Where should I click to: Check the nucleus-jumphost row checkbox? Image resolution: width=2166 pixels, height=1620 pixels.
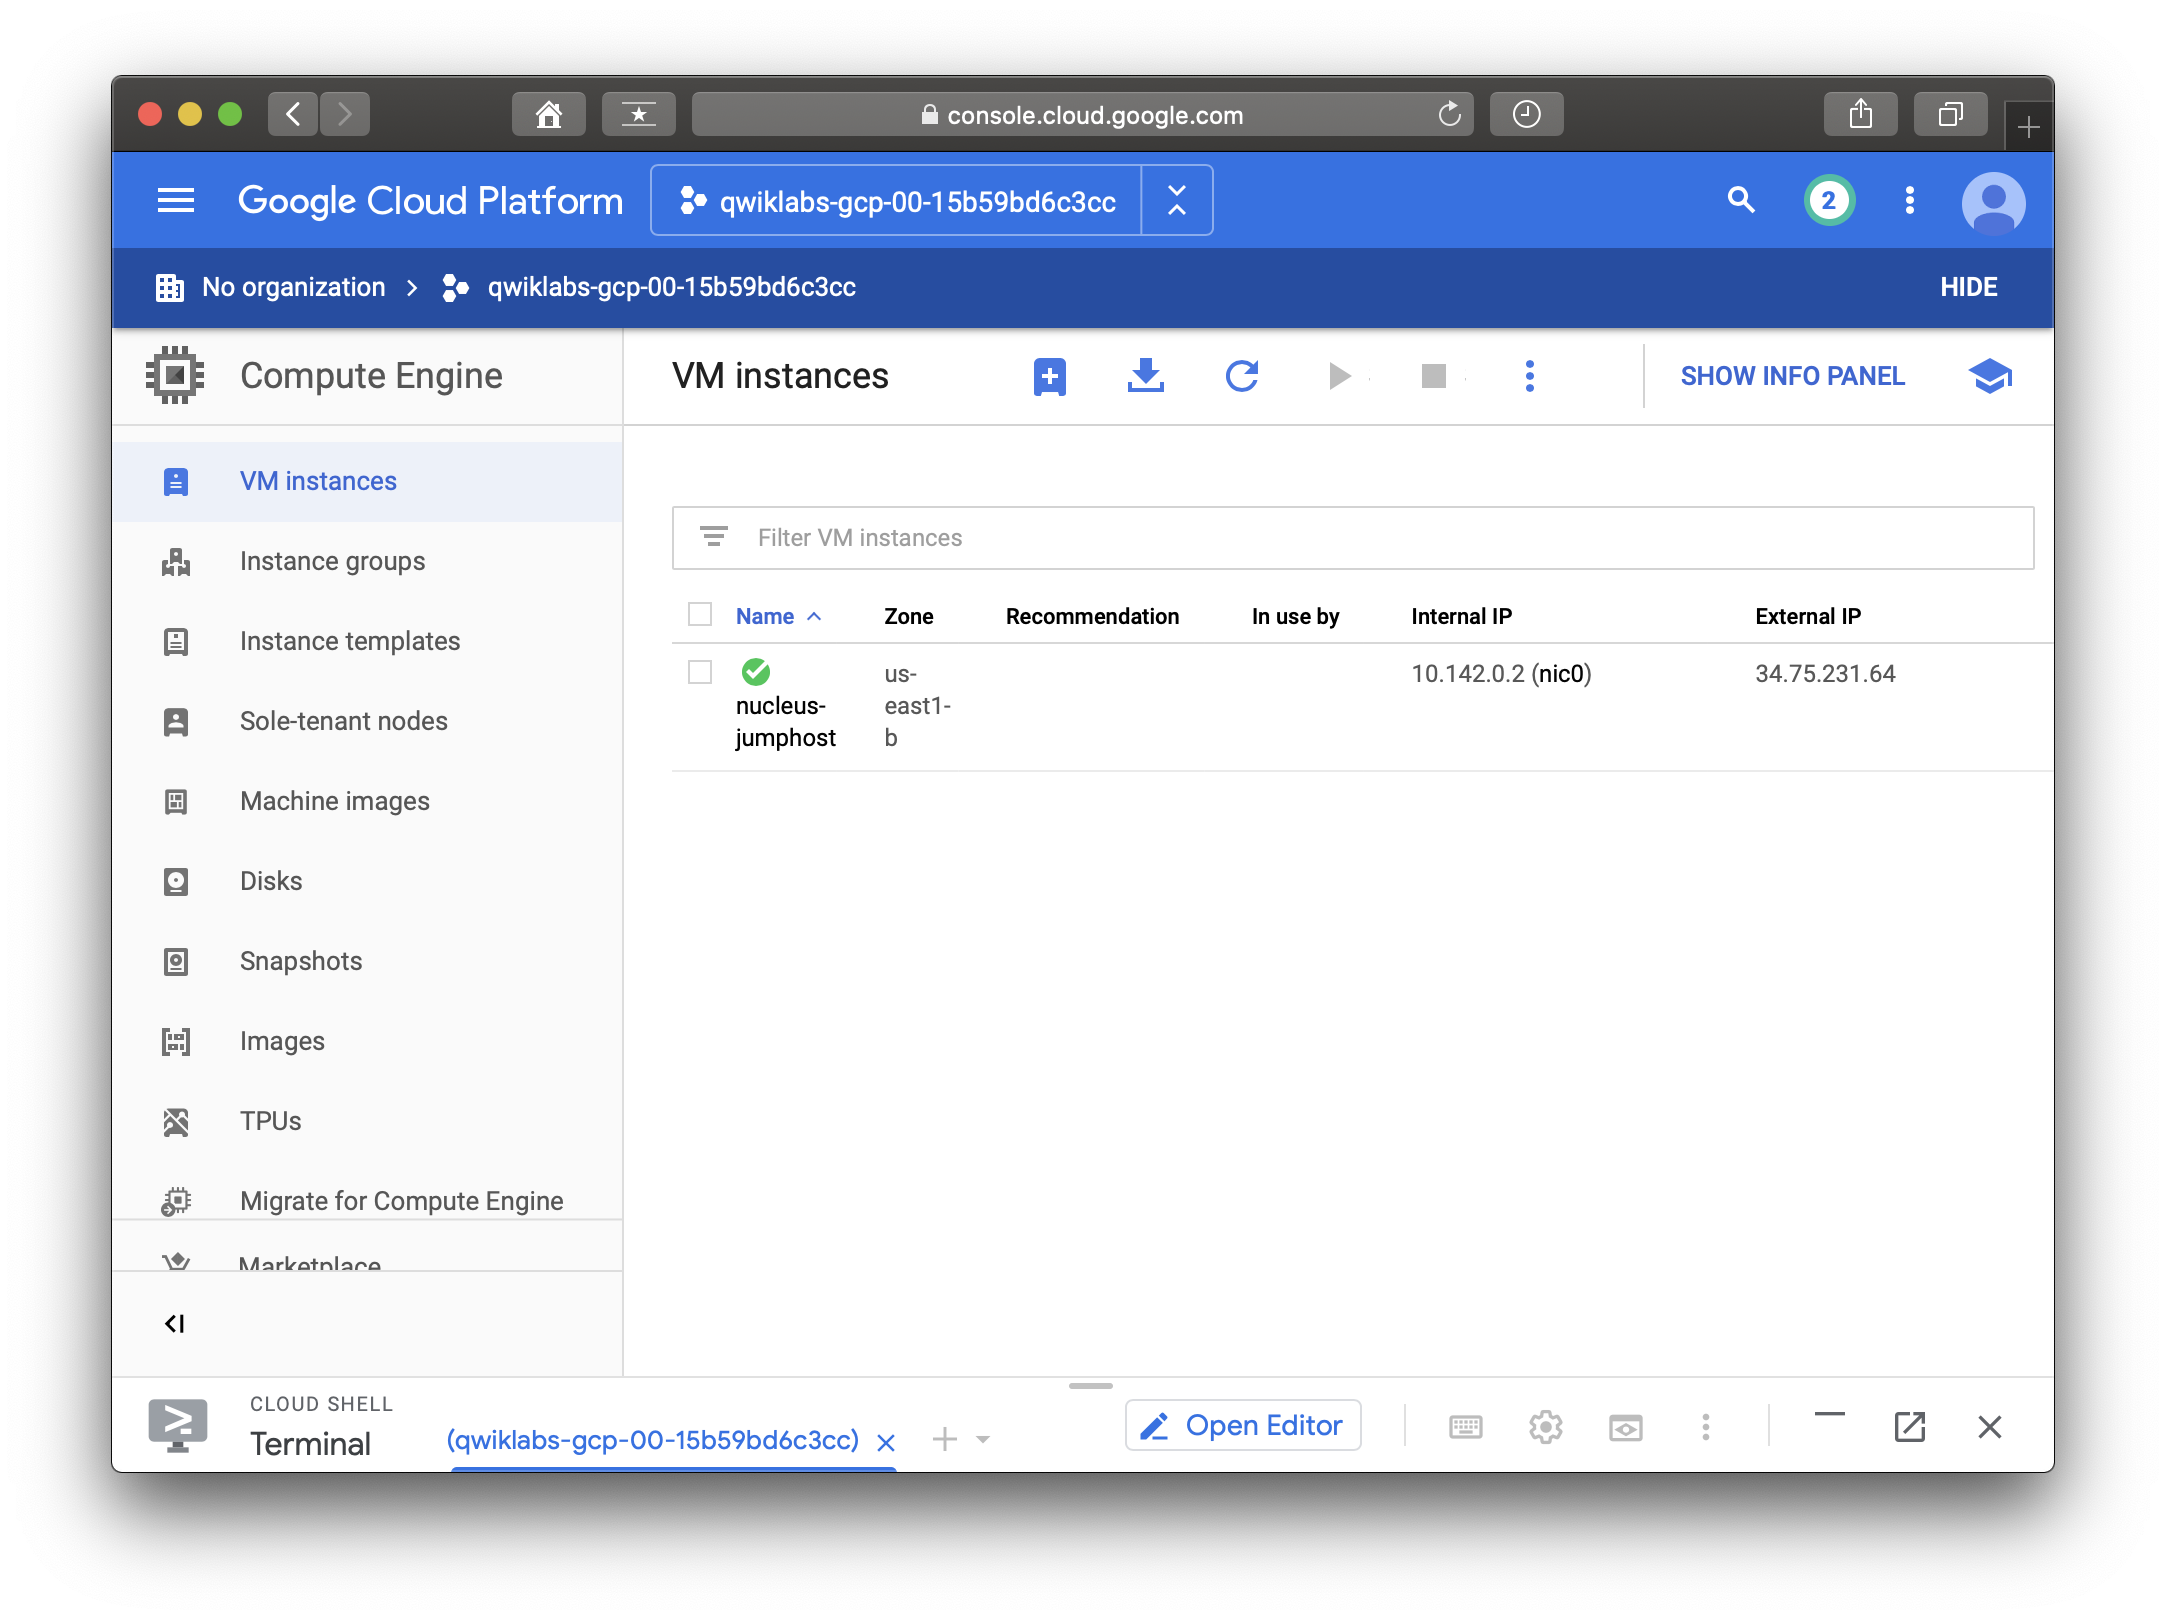(x=700, y=672)
